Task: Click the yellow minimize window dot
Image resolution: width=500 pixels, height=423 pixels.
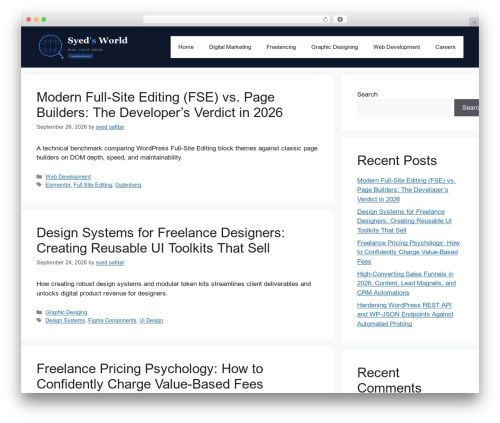Action: (x=36, y=20)
